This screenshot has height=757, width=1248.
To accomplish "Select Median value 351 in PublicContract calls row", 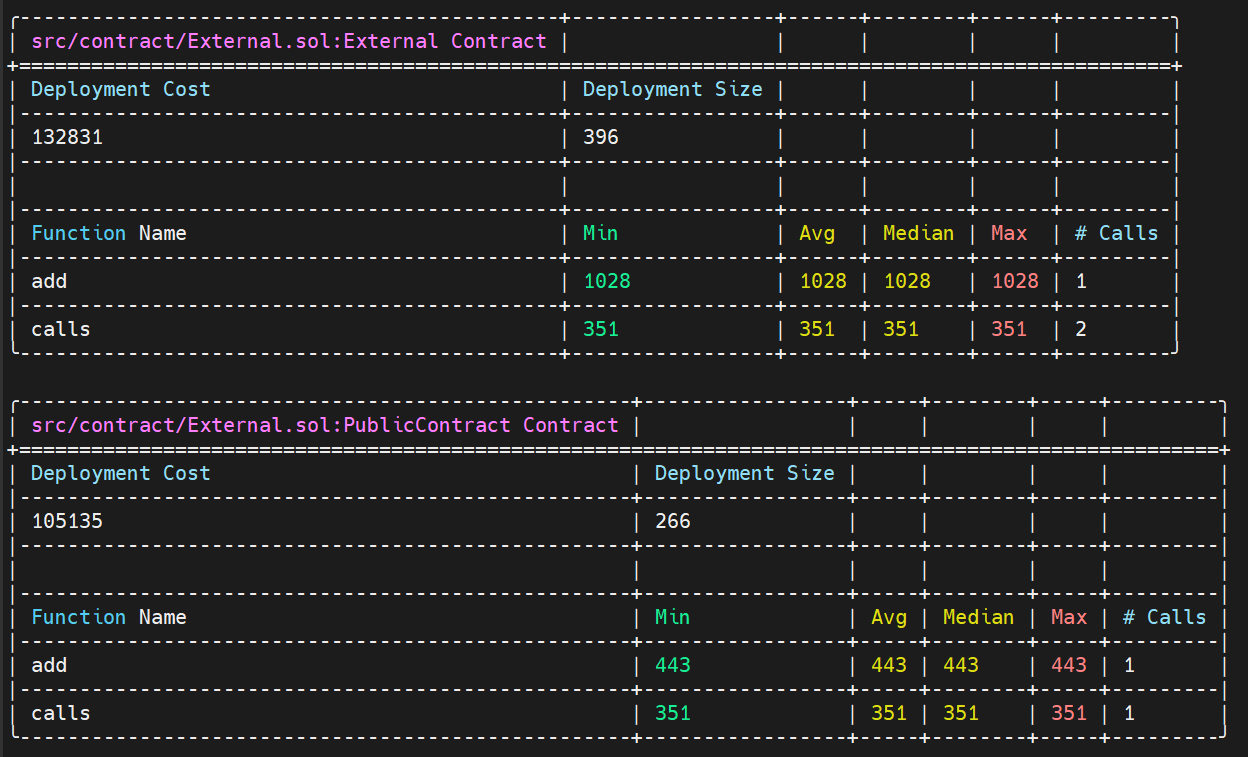I will click(961, 713).
